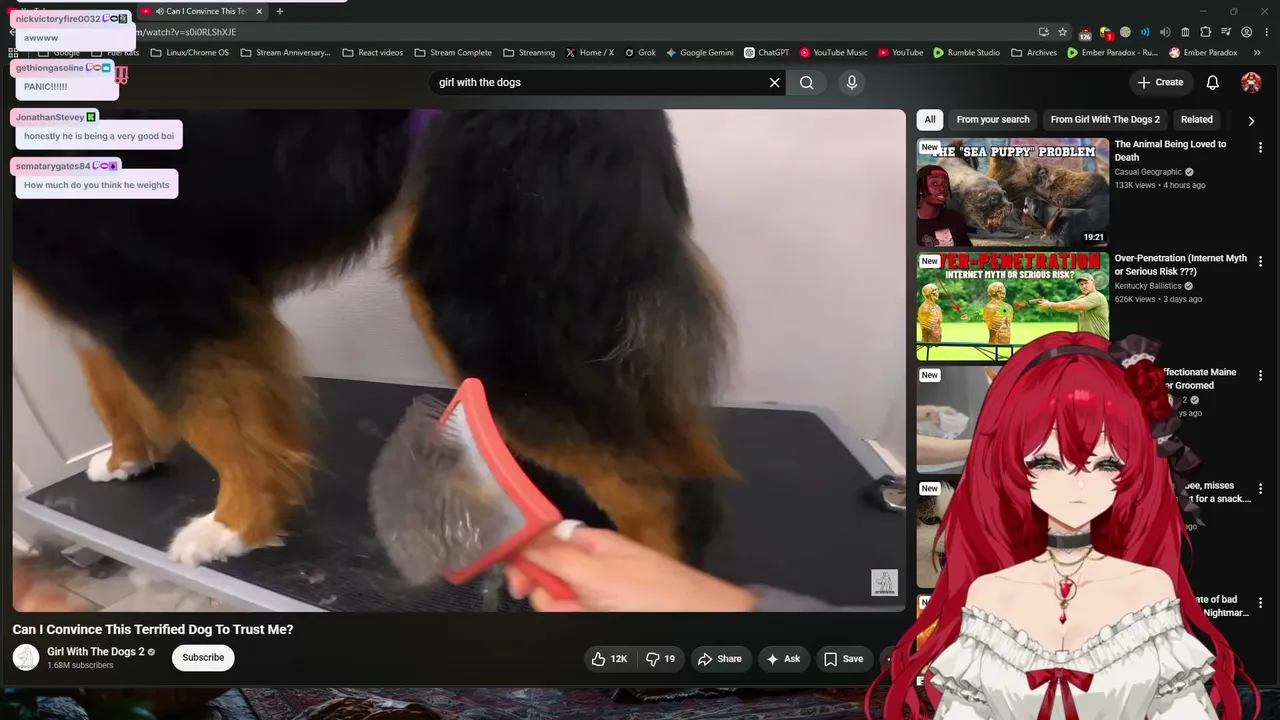Open options for the Over-Penetration video
The width and height of the screenshot is (1280, 720).
(1260, 262)
